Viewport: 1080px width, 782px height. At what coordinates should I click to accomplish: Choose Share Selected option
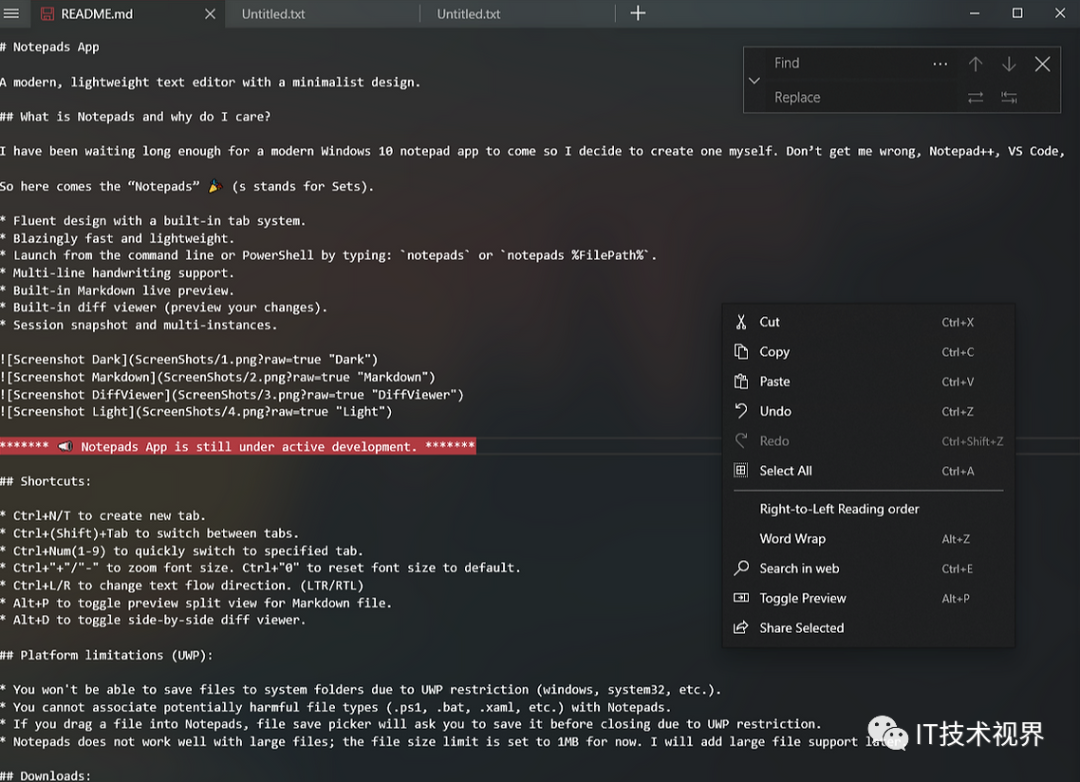pos(868,628)
